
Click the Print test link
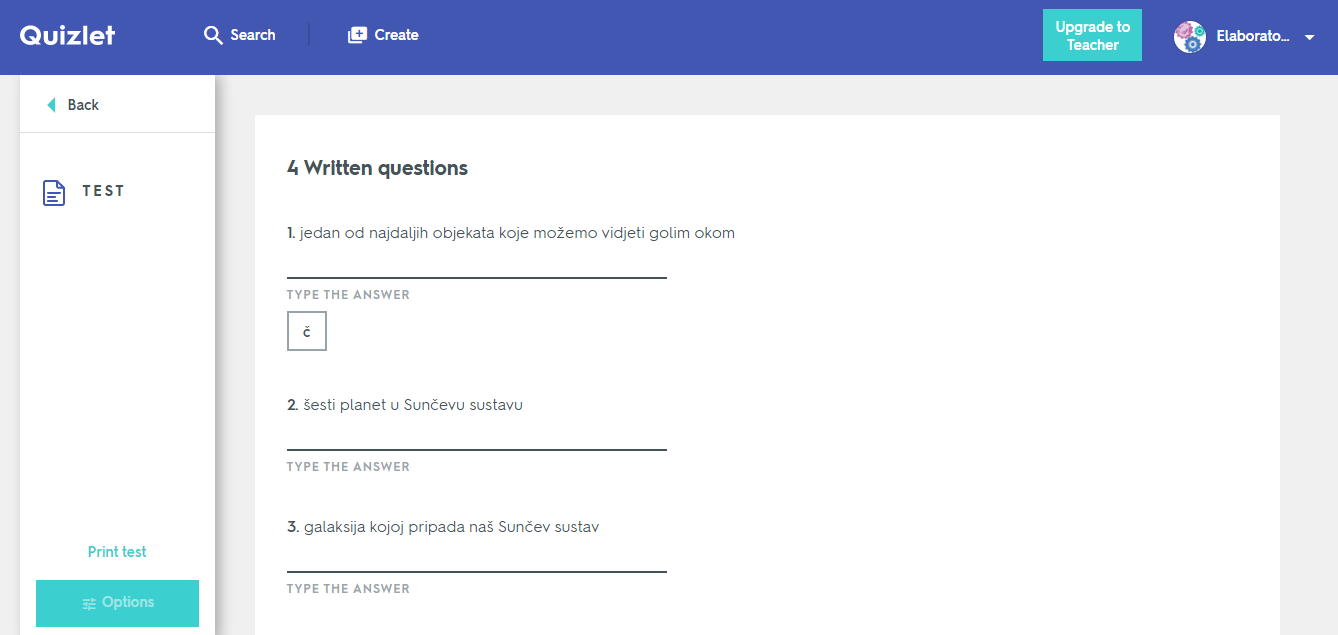click(x=117, y=552)
